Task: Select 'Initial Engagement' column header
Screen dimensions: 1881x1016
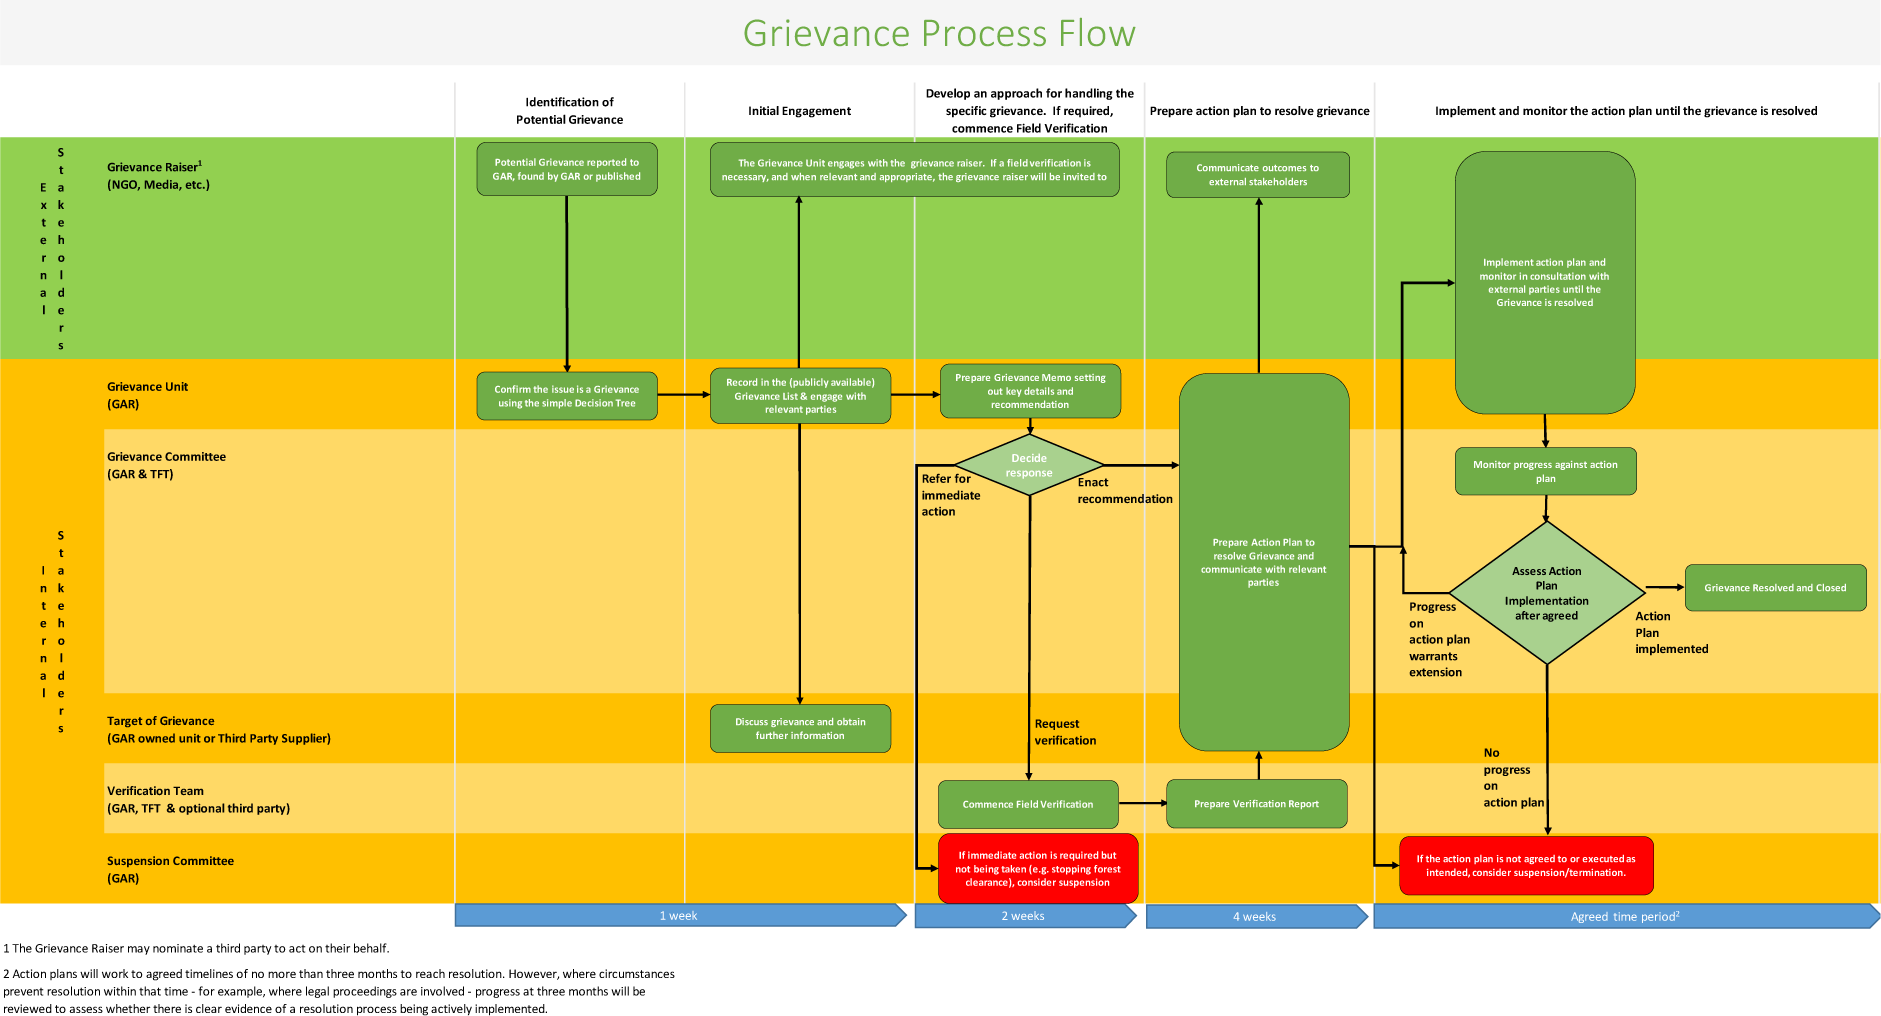Action: tap(800, 111)
